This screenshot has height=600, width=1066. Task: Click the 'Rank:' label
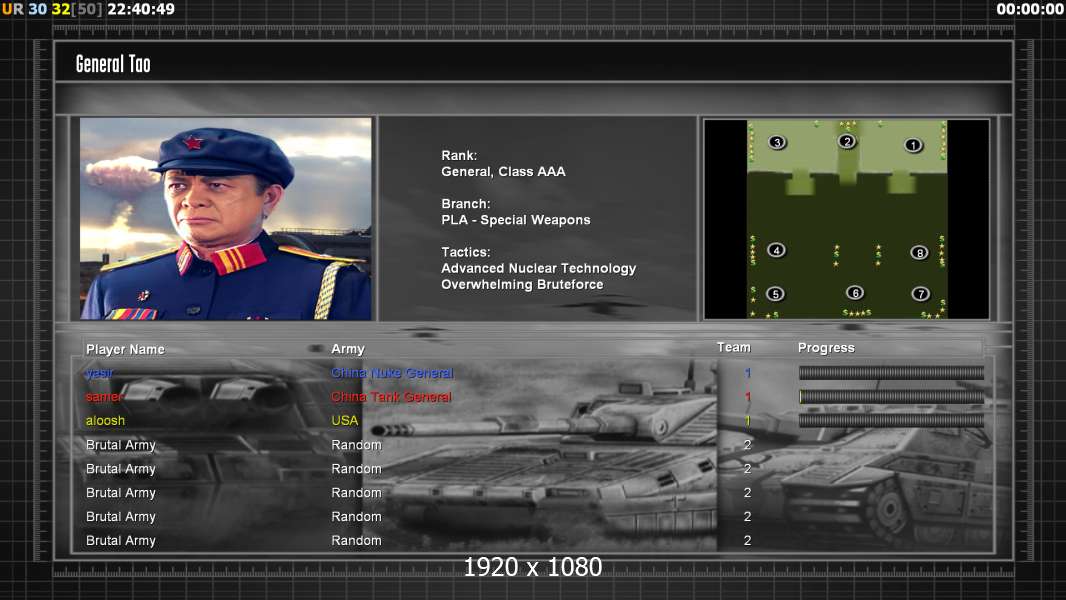(x=459, y=156)
